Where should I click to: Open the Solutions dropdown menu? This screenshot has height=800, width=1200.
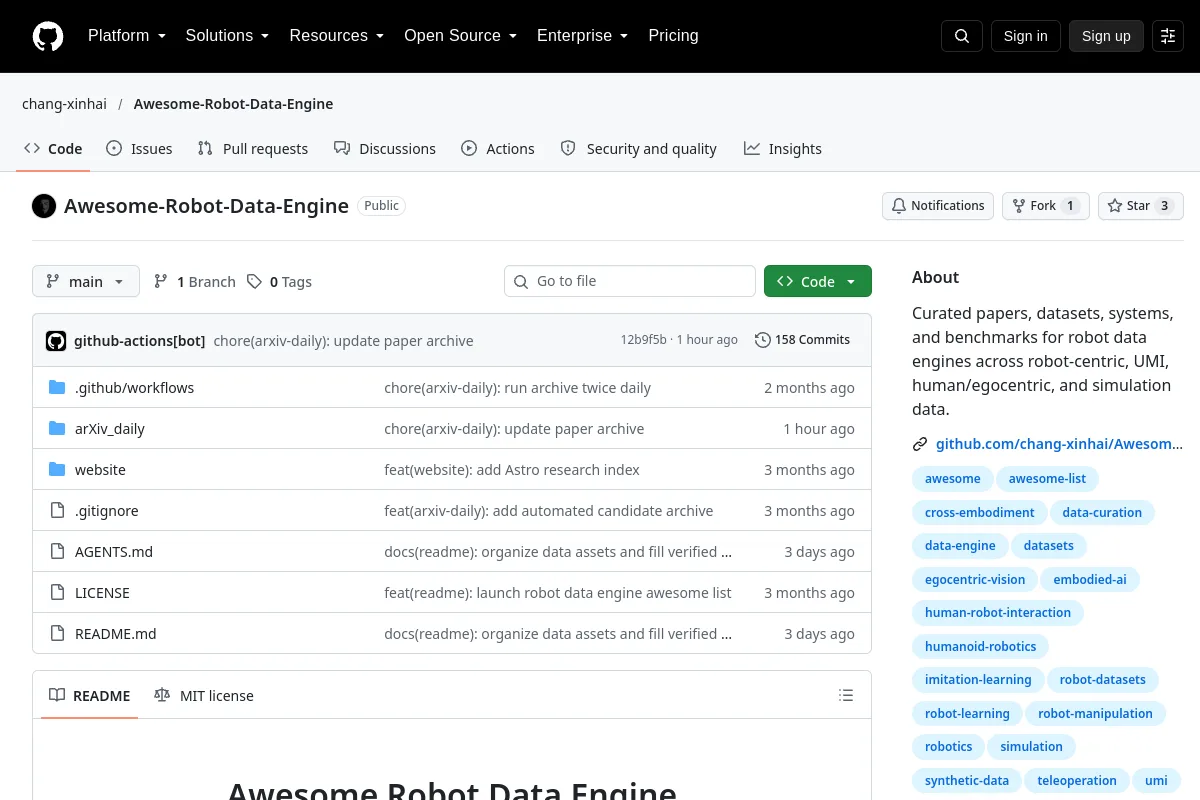227,36
